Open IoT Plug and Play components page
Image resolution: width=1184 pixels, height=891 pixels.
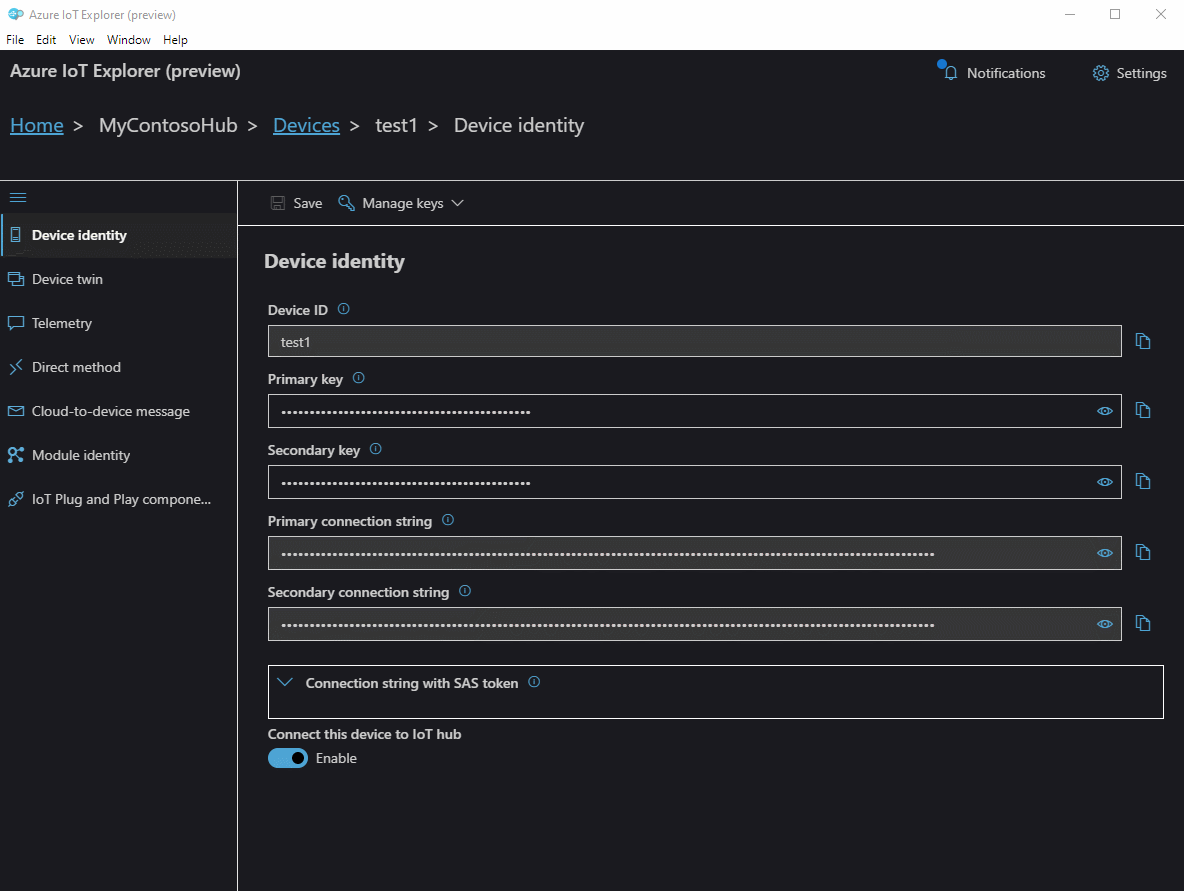pos(119,499)
